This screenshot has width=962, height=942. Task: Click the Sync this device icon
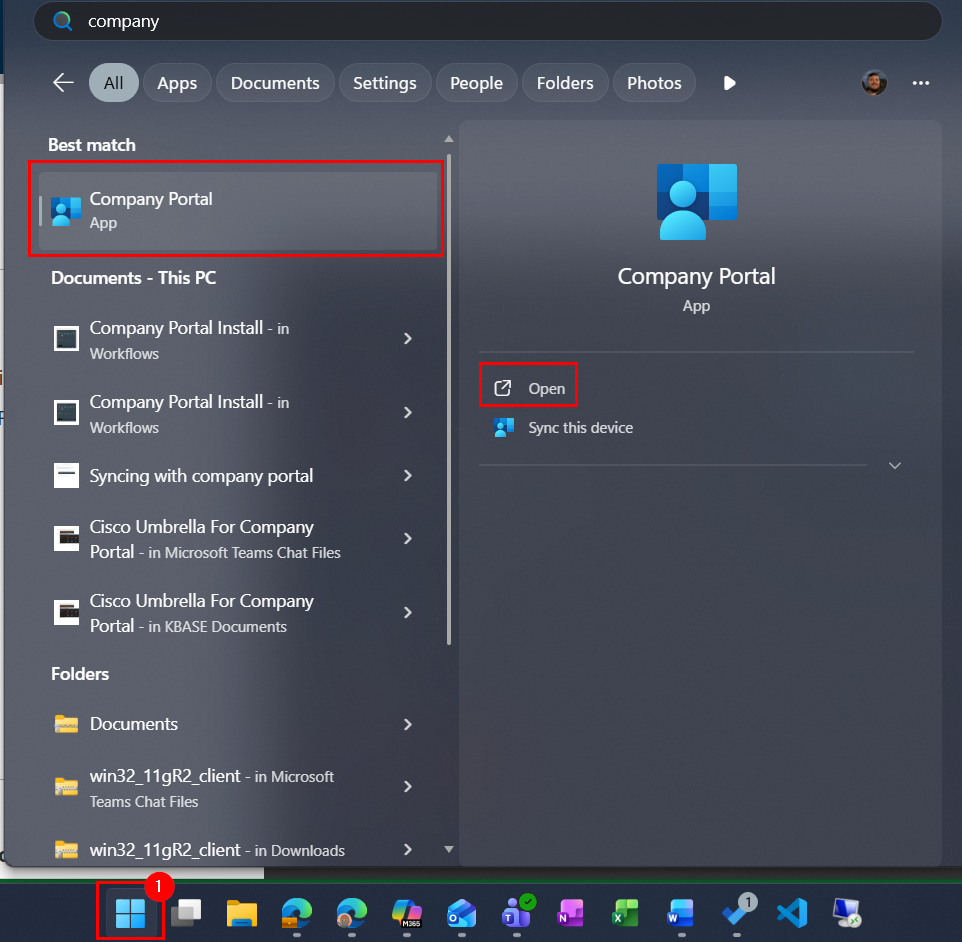[504, 428]
